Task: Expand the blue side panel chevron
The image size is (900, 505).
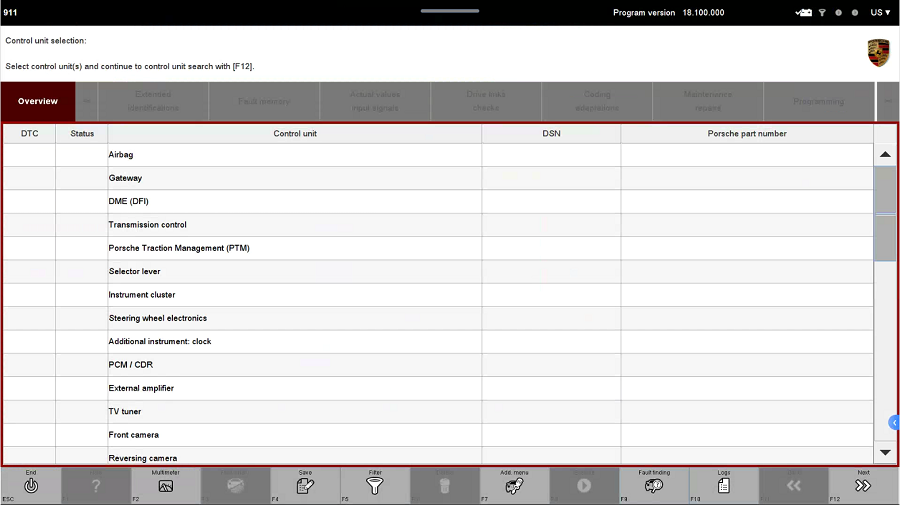Action: coord(894,423)
